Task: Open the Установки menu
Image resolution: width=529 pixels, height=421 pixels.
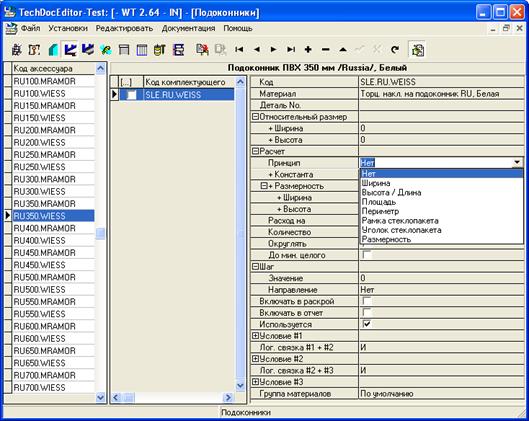Action: [x=68, y=28]
